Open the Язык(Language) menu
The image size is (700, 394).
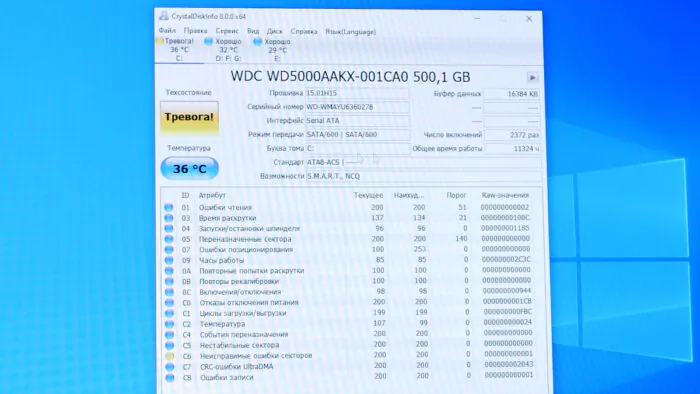pos(350,32)
